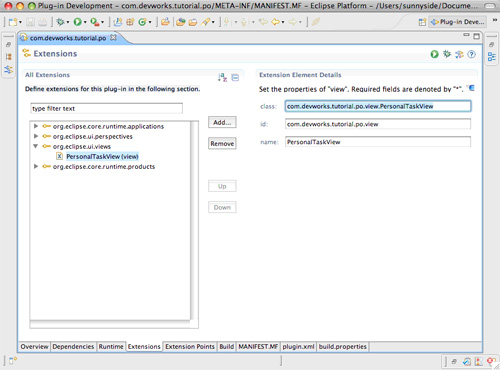The width and height of the screenshot is (500, 370).
Task: Select the Plug-in Deve... perspective button
Action: click(x=457, y=22)
